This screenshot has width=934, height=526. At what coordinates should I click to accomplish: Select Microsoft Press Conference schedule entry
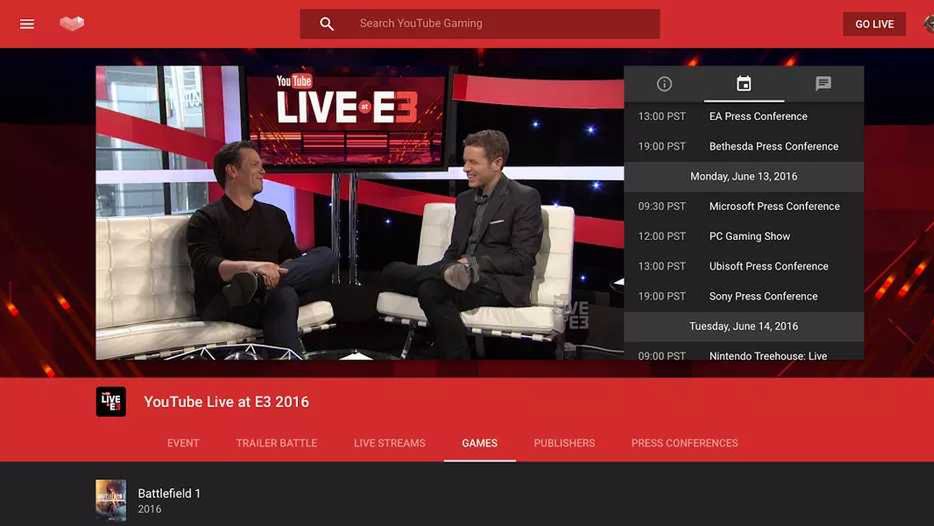(x=744, y=206)
